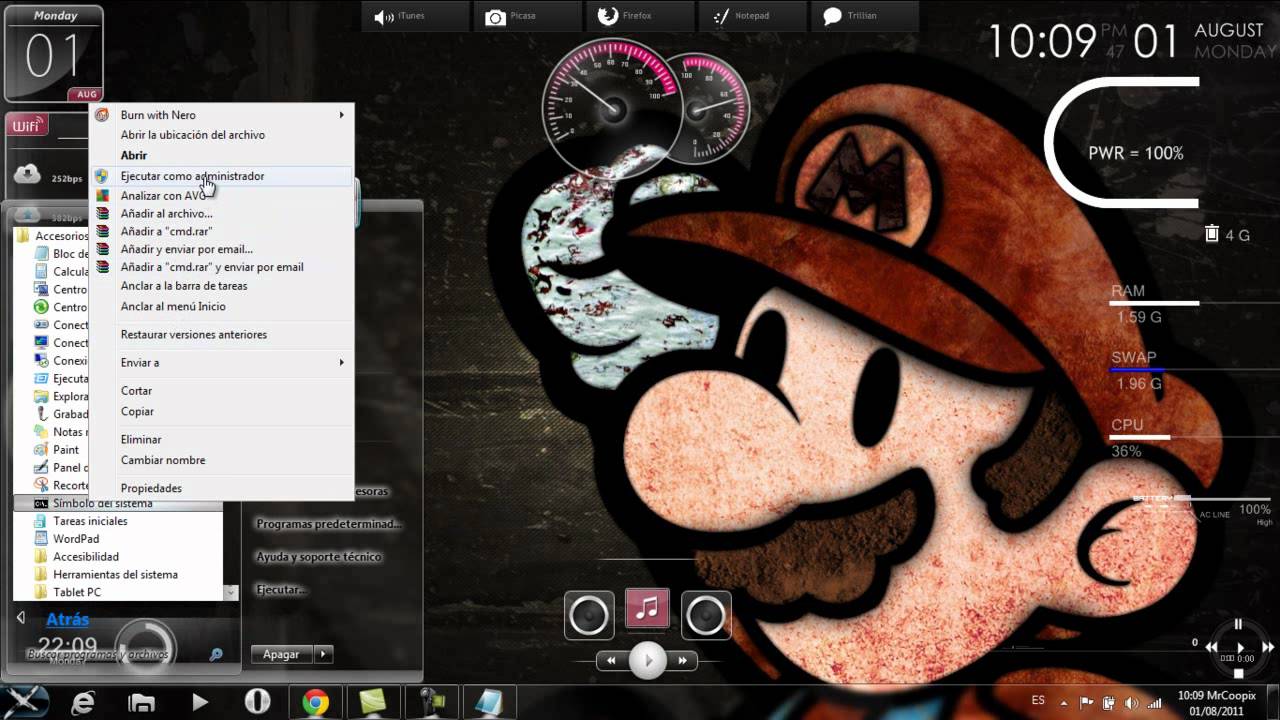Click the power plug tray icon
The height and width of the screenshot is (720, 1280).
coord(1111,702)
